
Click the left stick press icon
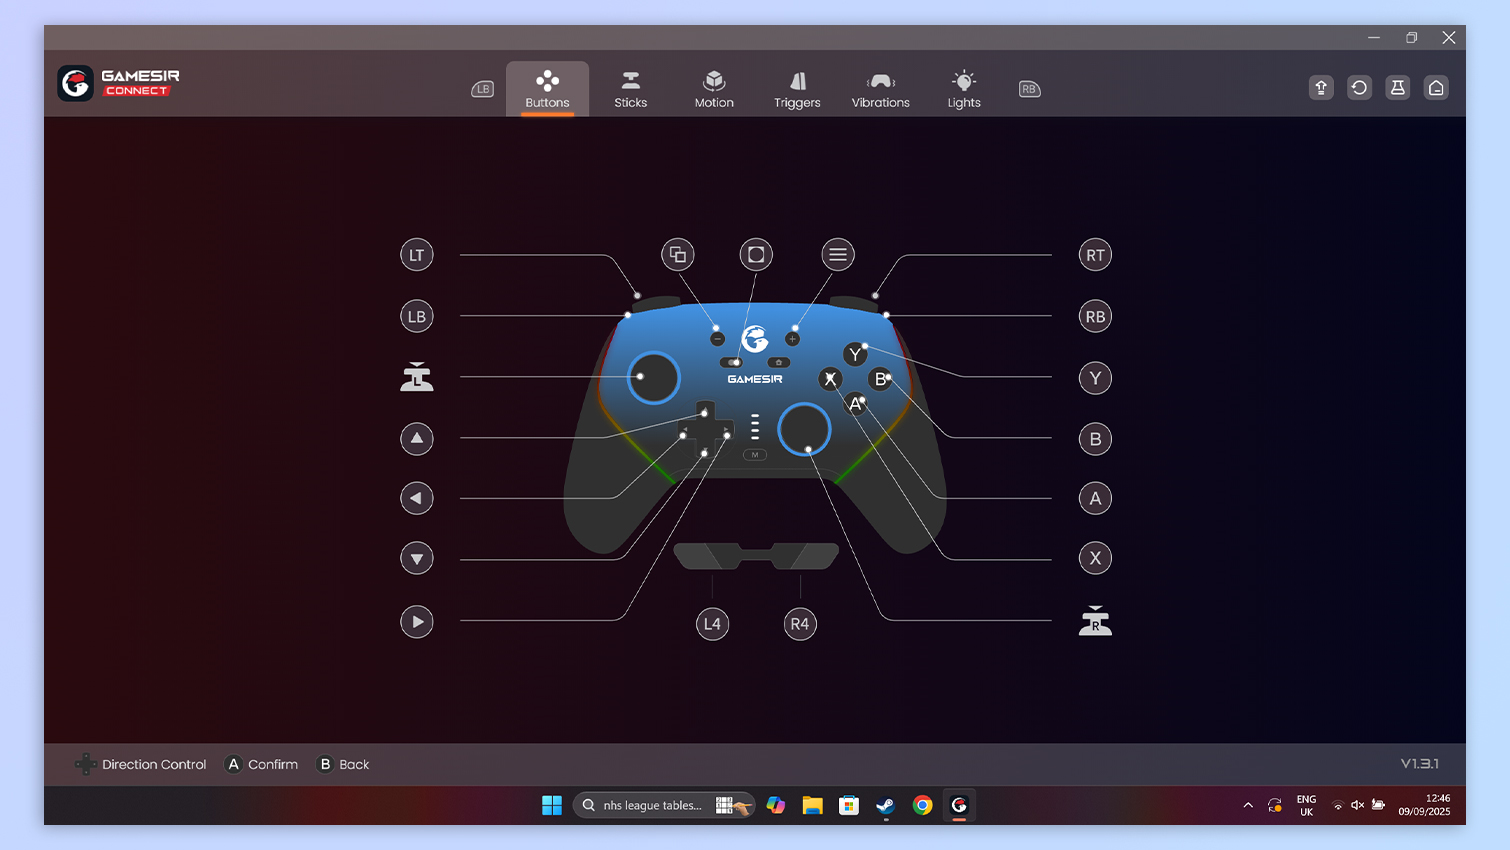tap(417, 378)
